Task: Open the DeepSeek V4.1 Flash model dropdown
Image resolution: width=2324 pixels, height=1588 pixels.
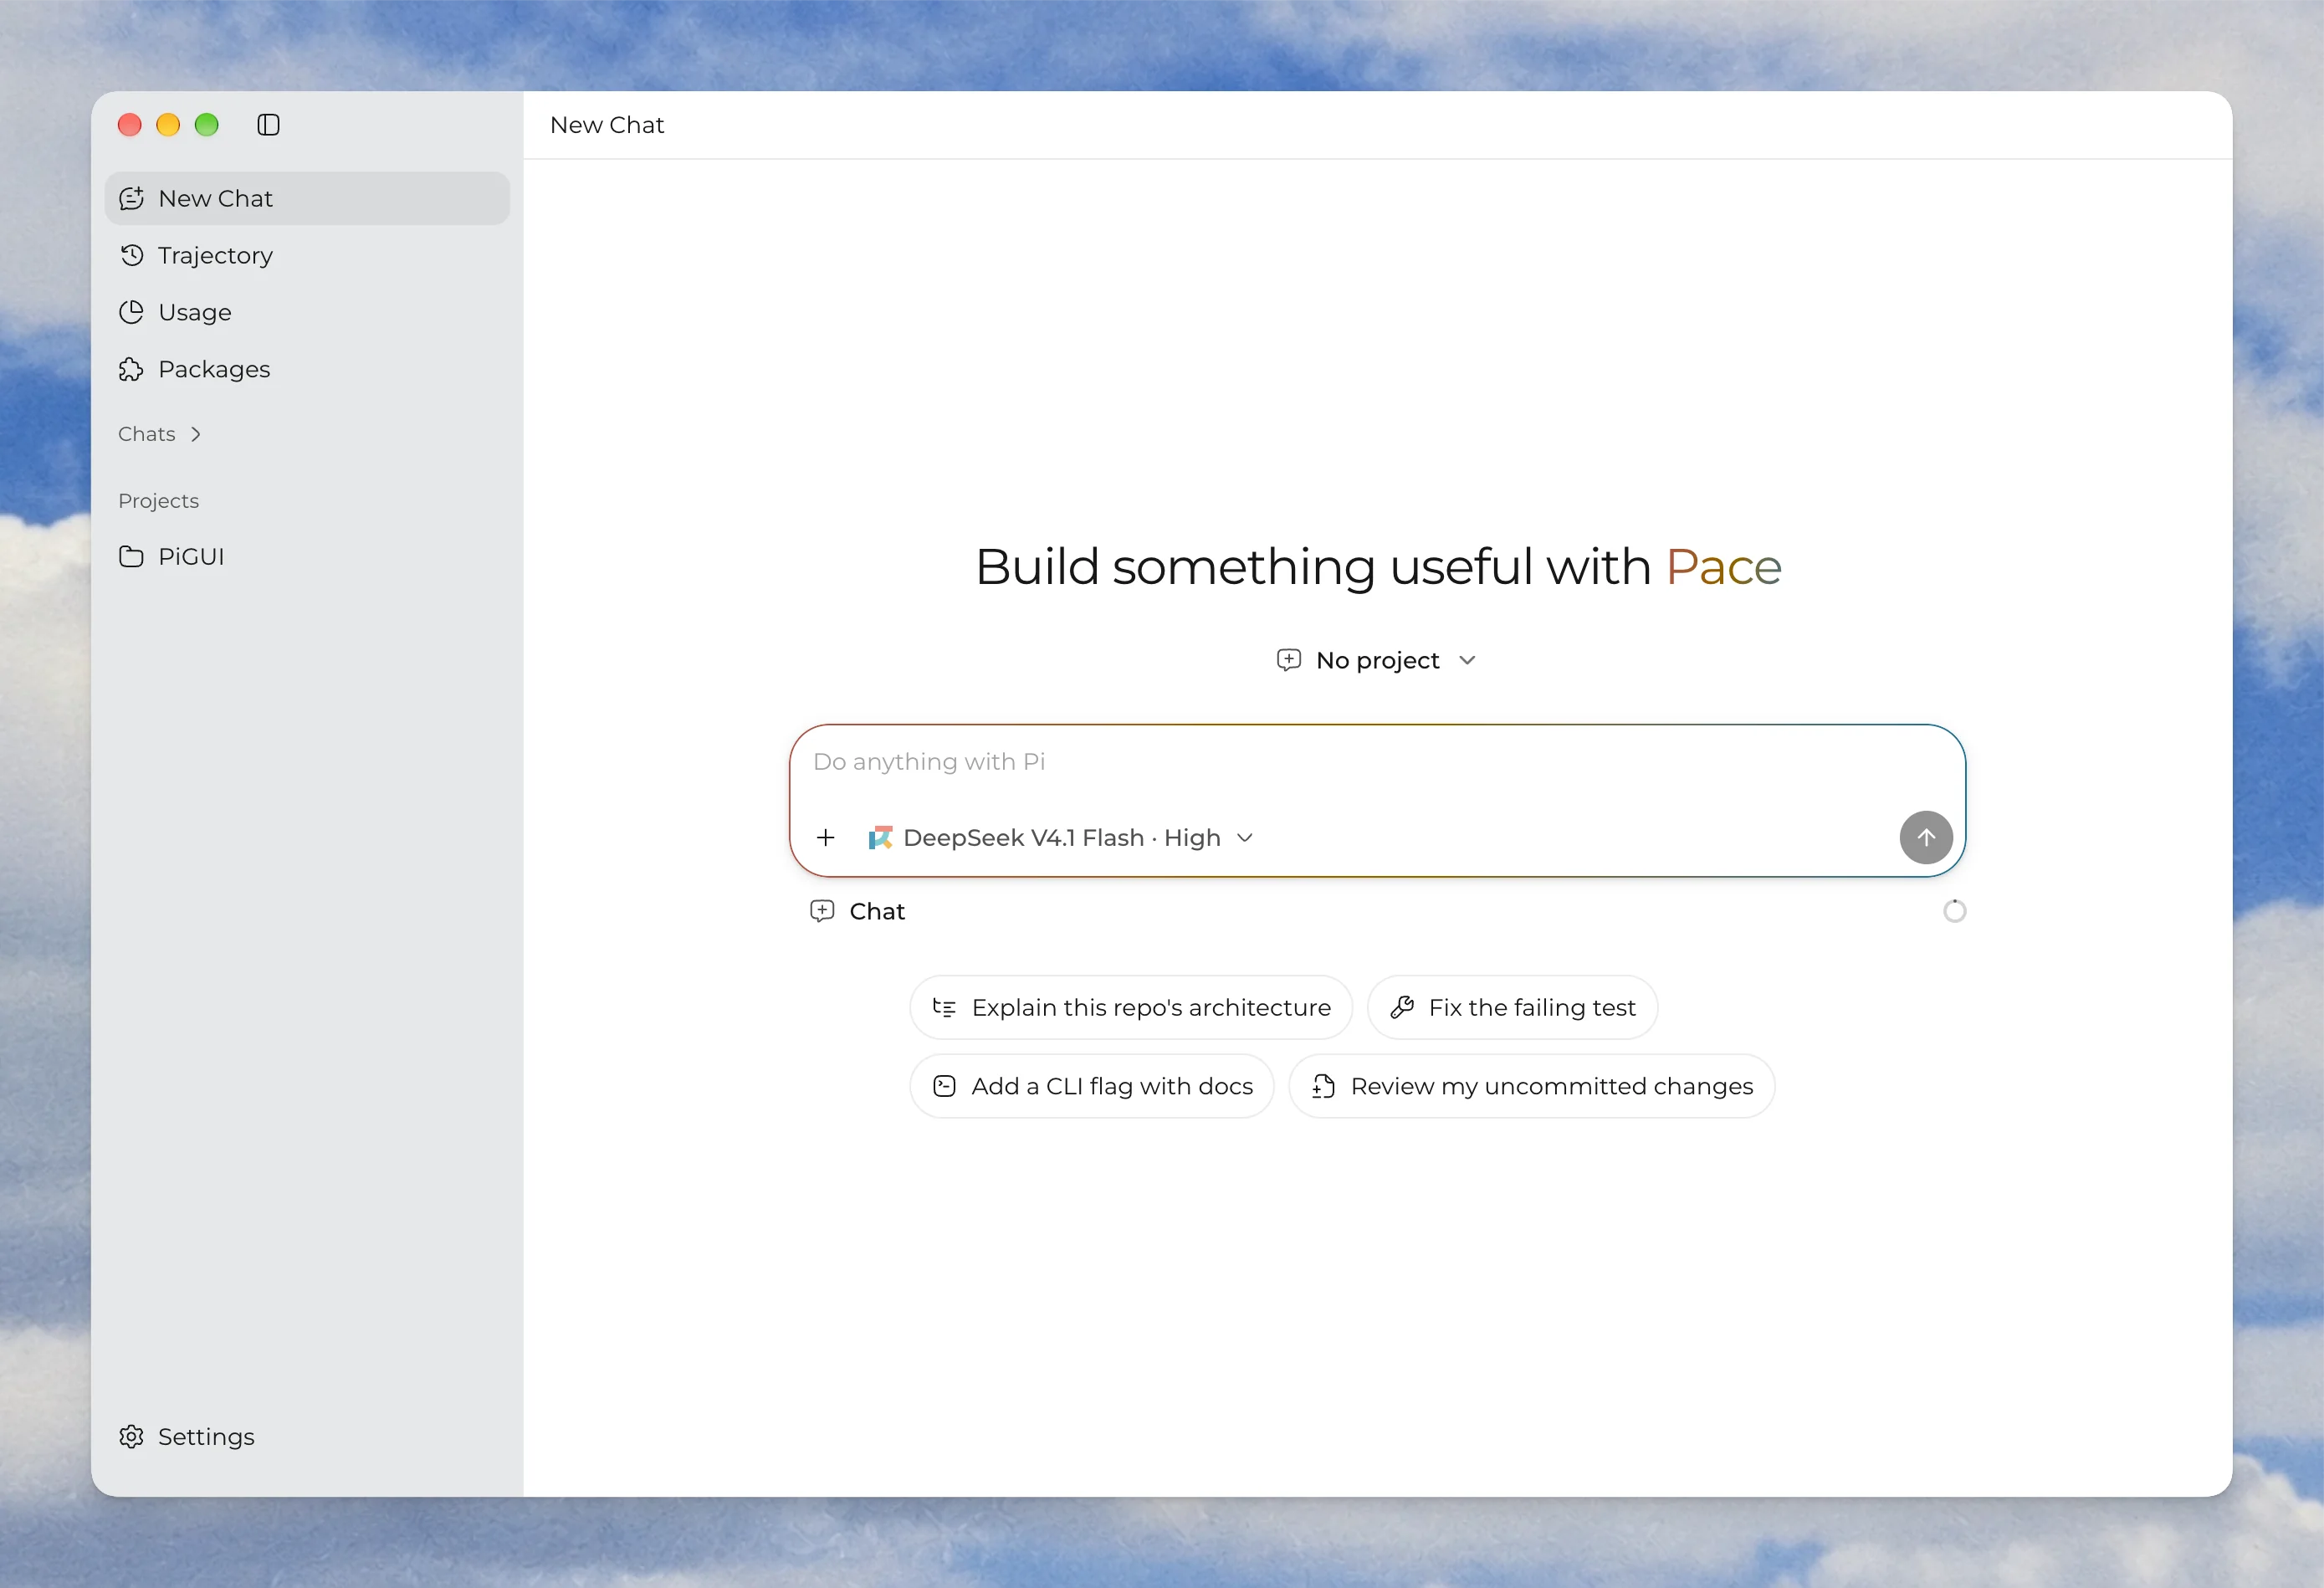Action: tap(1061, 837)
